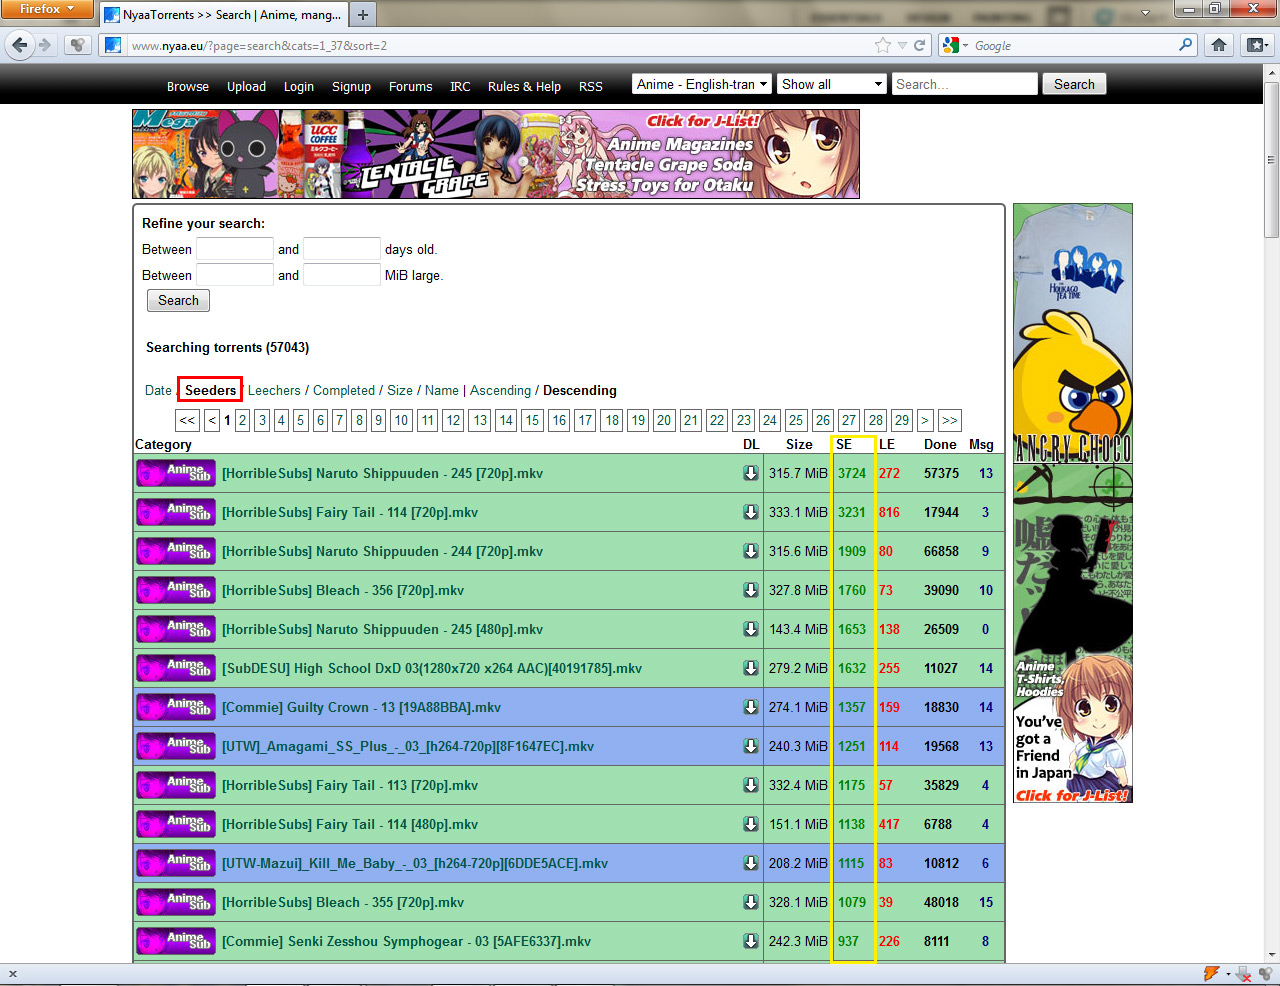Screen dimensions: 1280x986
Task: Click the browser address bar
Action: click(500, 45)
